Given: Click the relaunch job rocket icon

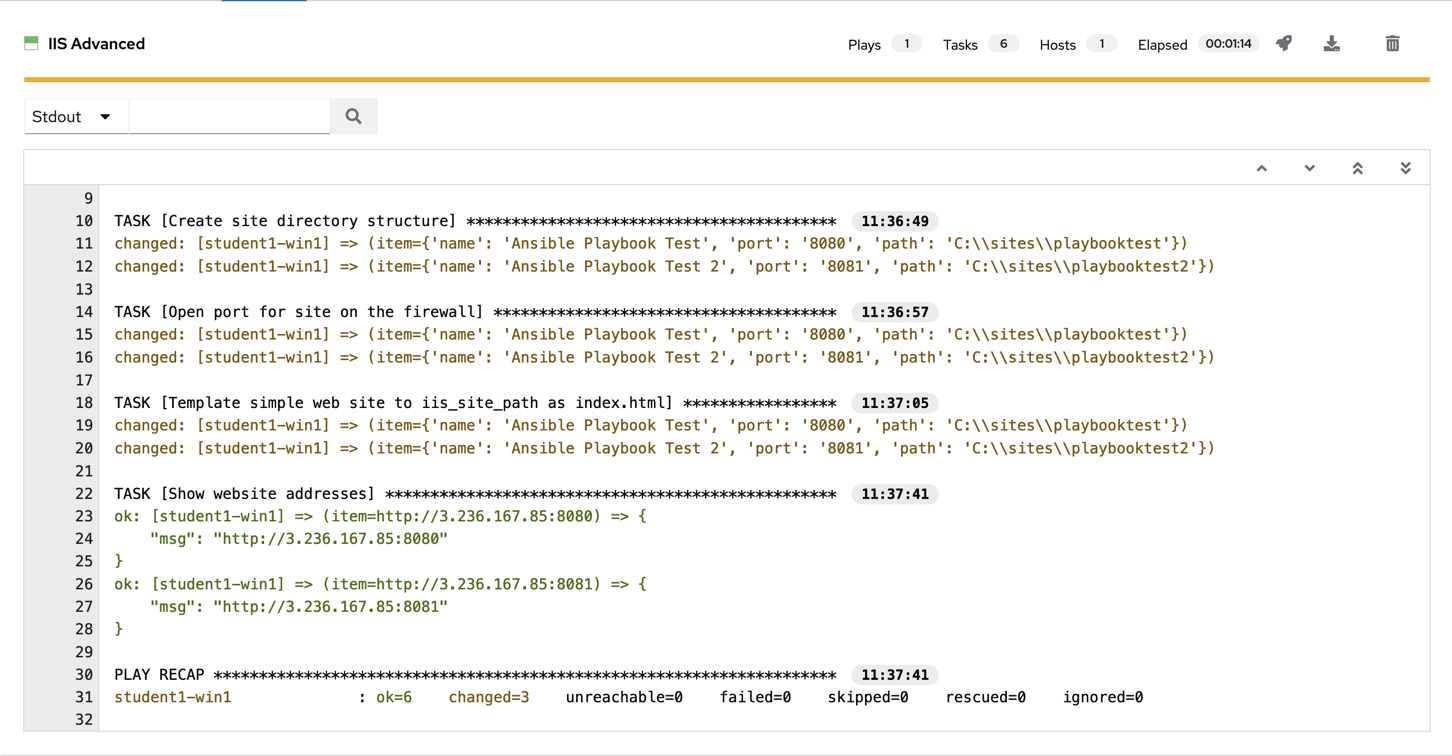Looking at the screenshot, I should tap(1284, 43).
